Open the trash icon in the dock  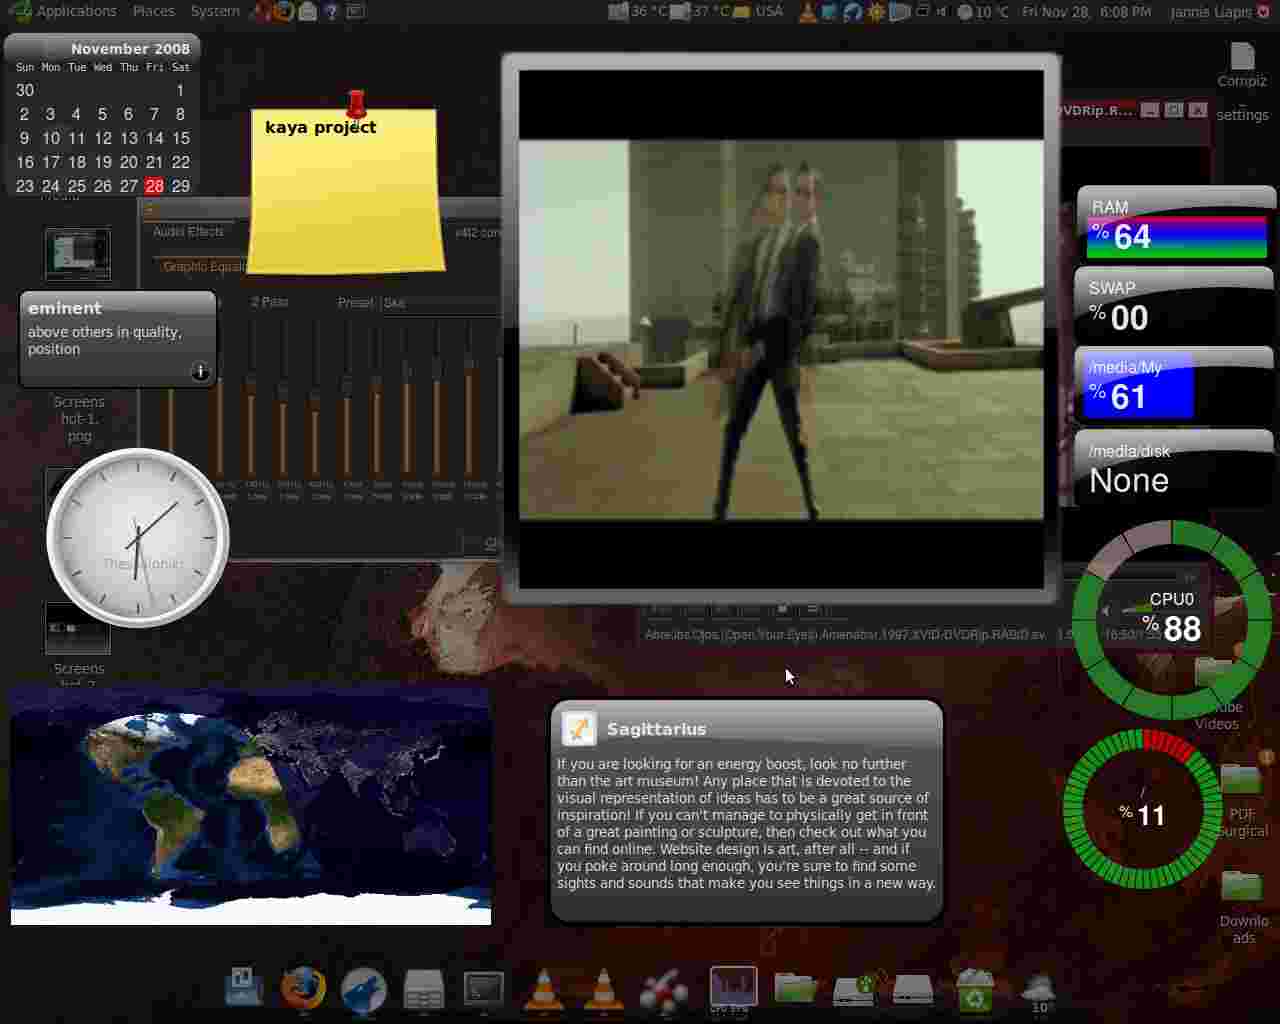tap(974, 990)
